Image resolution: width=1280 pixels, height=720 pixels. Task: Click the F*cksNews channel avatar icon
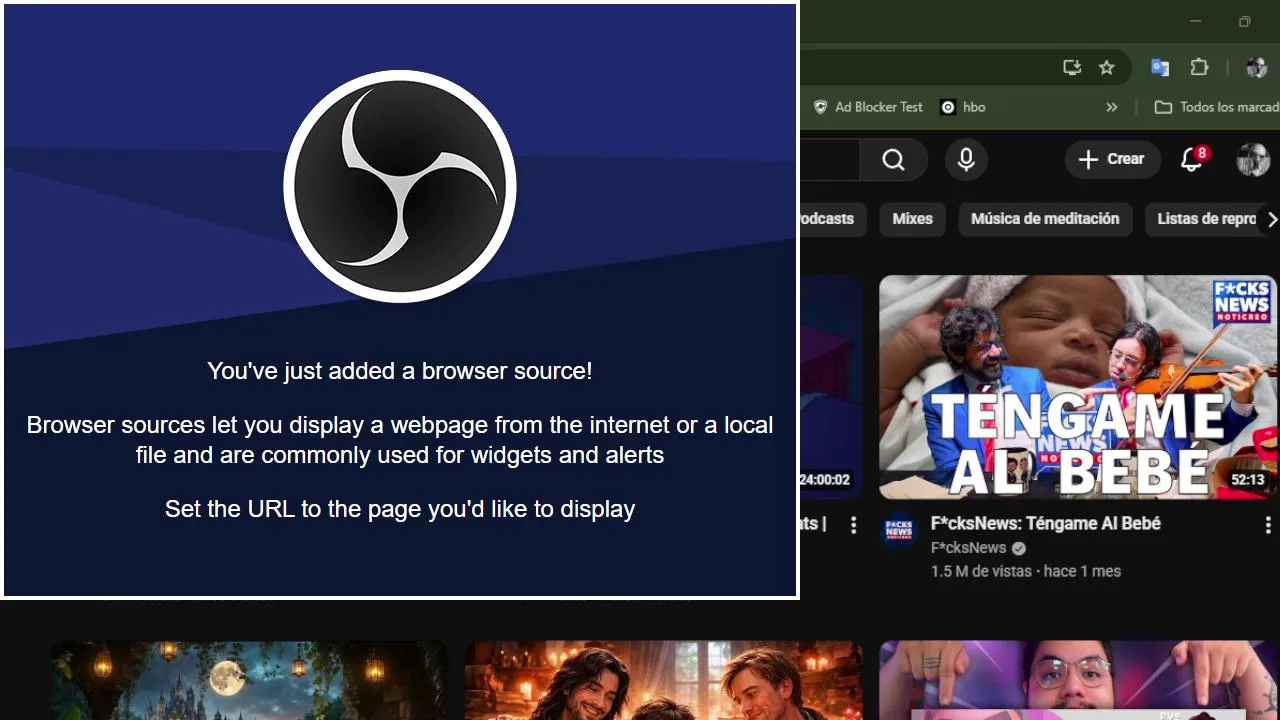click(898, 530)
